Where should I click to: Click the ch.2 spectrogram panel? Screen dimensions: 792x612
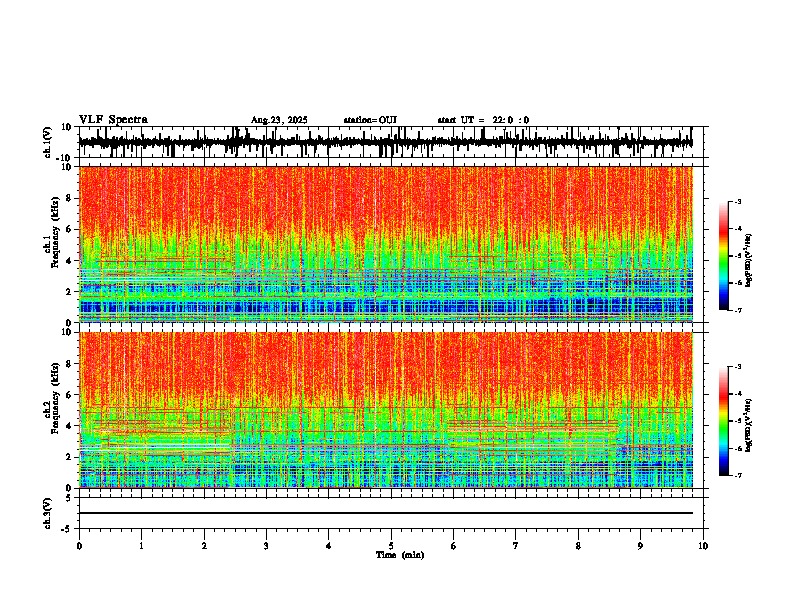(x=386, y=410)
